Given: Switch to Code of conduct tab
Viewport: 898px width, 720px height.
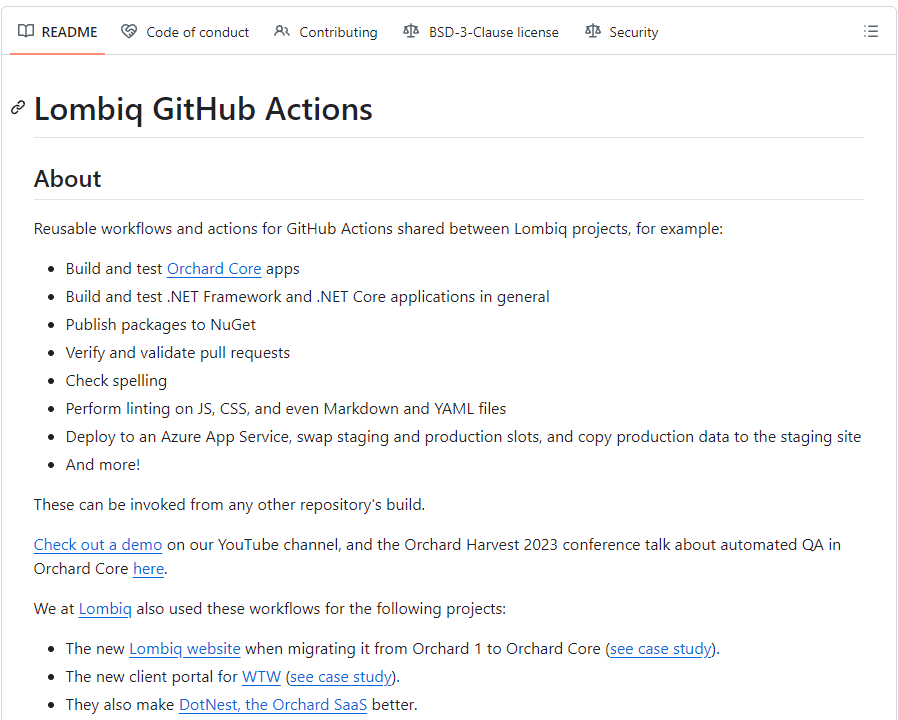Looking at the screenshot, I should (185, 32).
